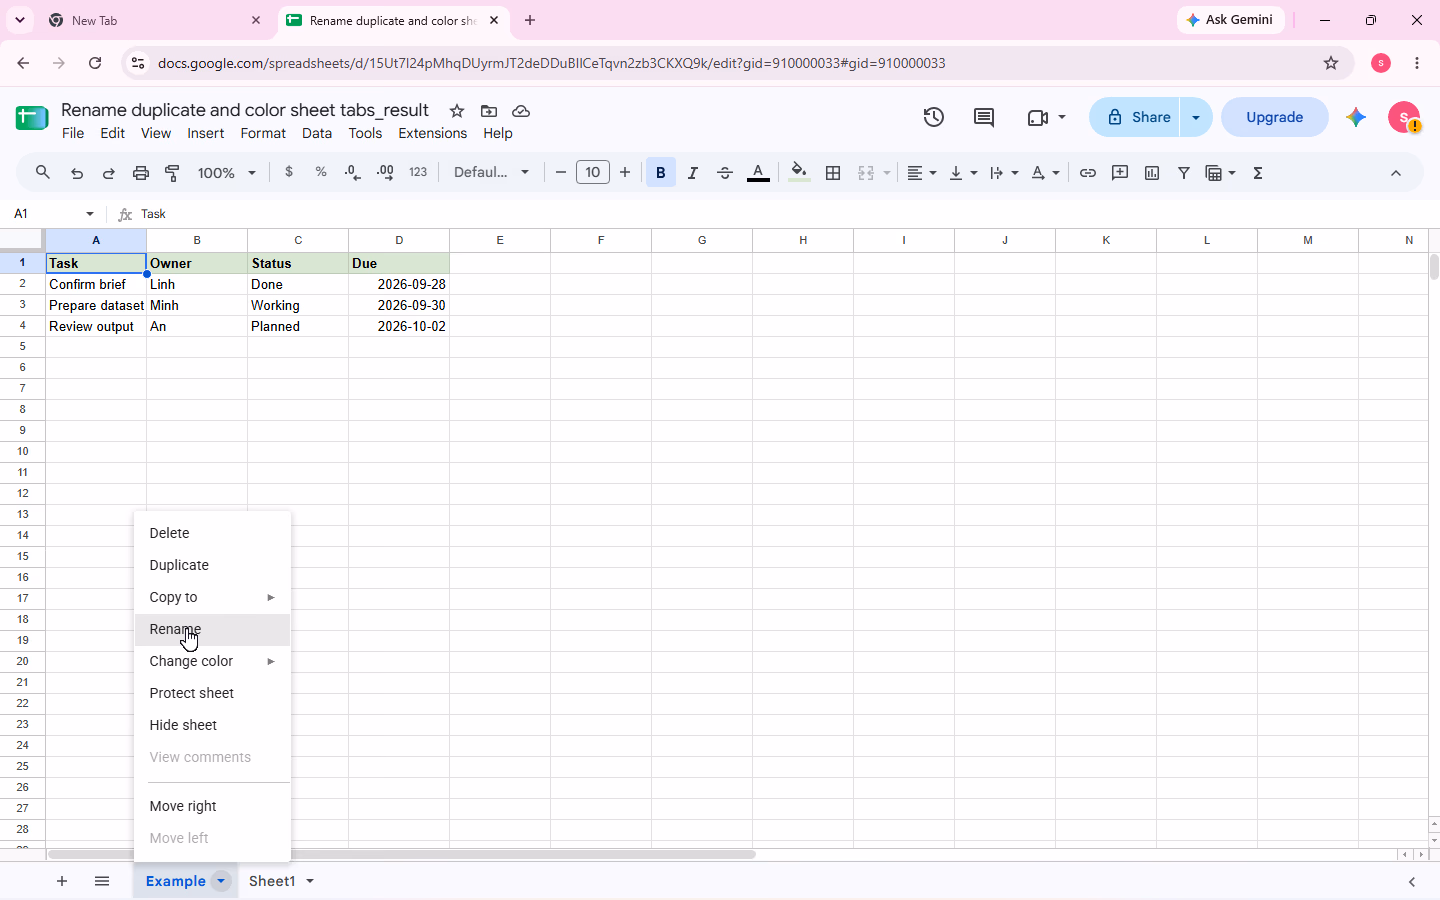Add a new sheet with plus button
The height and width of the screenshot is (900, 1440).
click(x=62, y=881)
